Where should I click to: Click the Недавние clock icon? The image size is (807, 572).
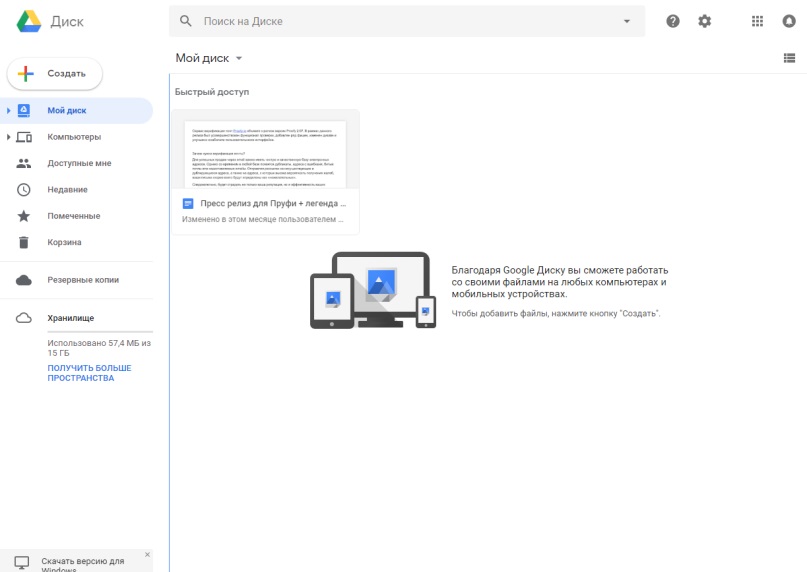24,189
